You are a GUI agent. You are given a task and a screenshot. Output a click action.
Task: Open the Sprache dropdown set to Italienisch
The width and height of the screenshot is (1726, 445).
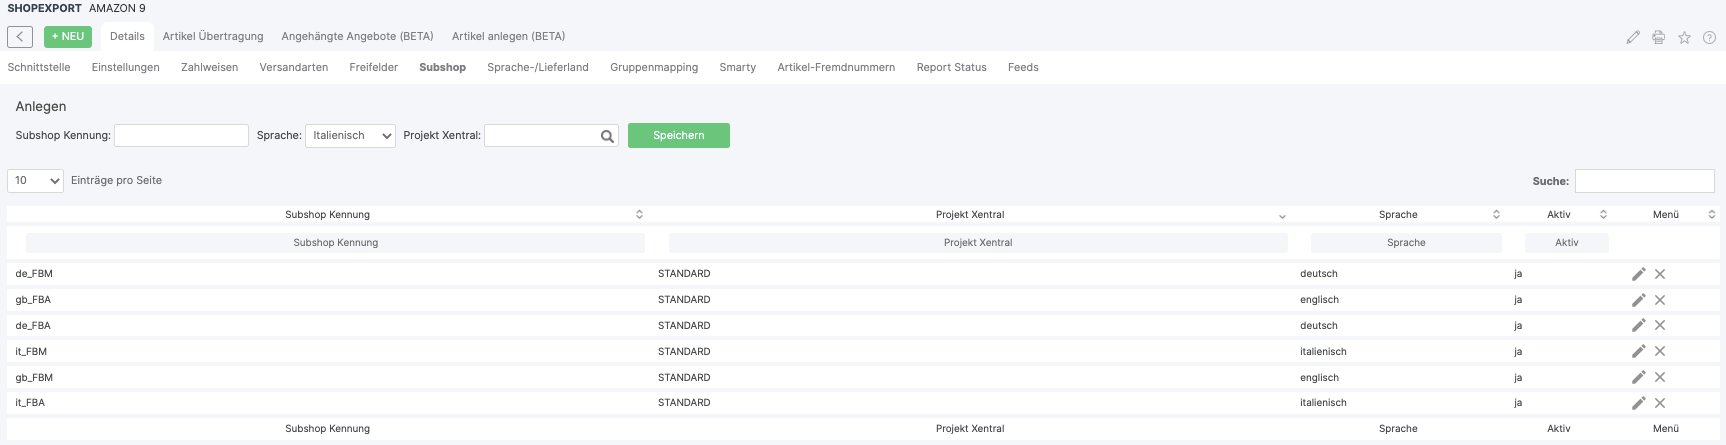350,136
